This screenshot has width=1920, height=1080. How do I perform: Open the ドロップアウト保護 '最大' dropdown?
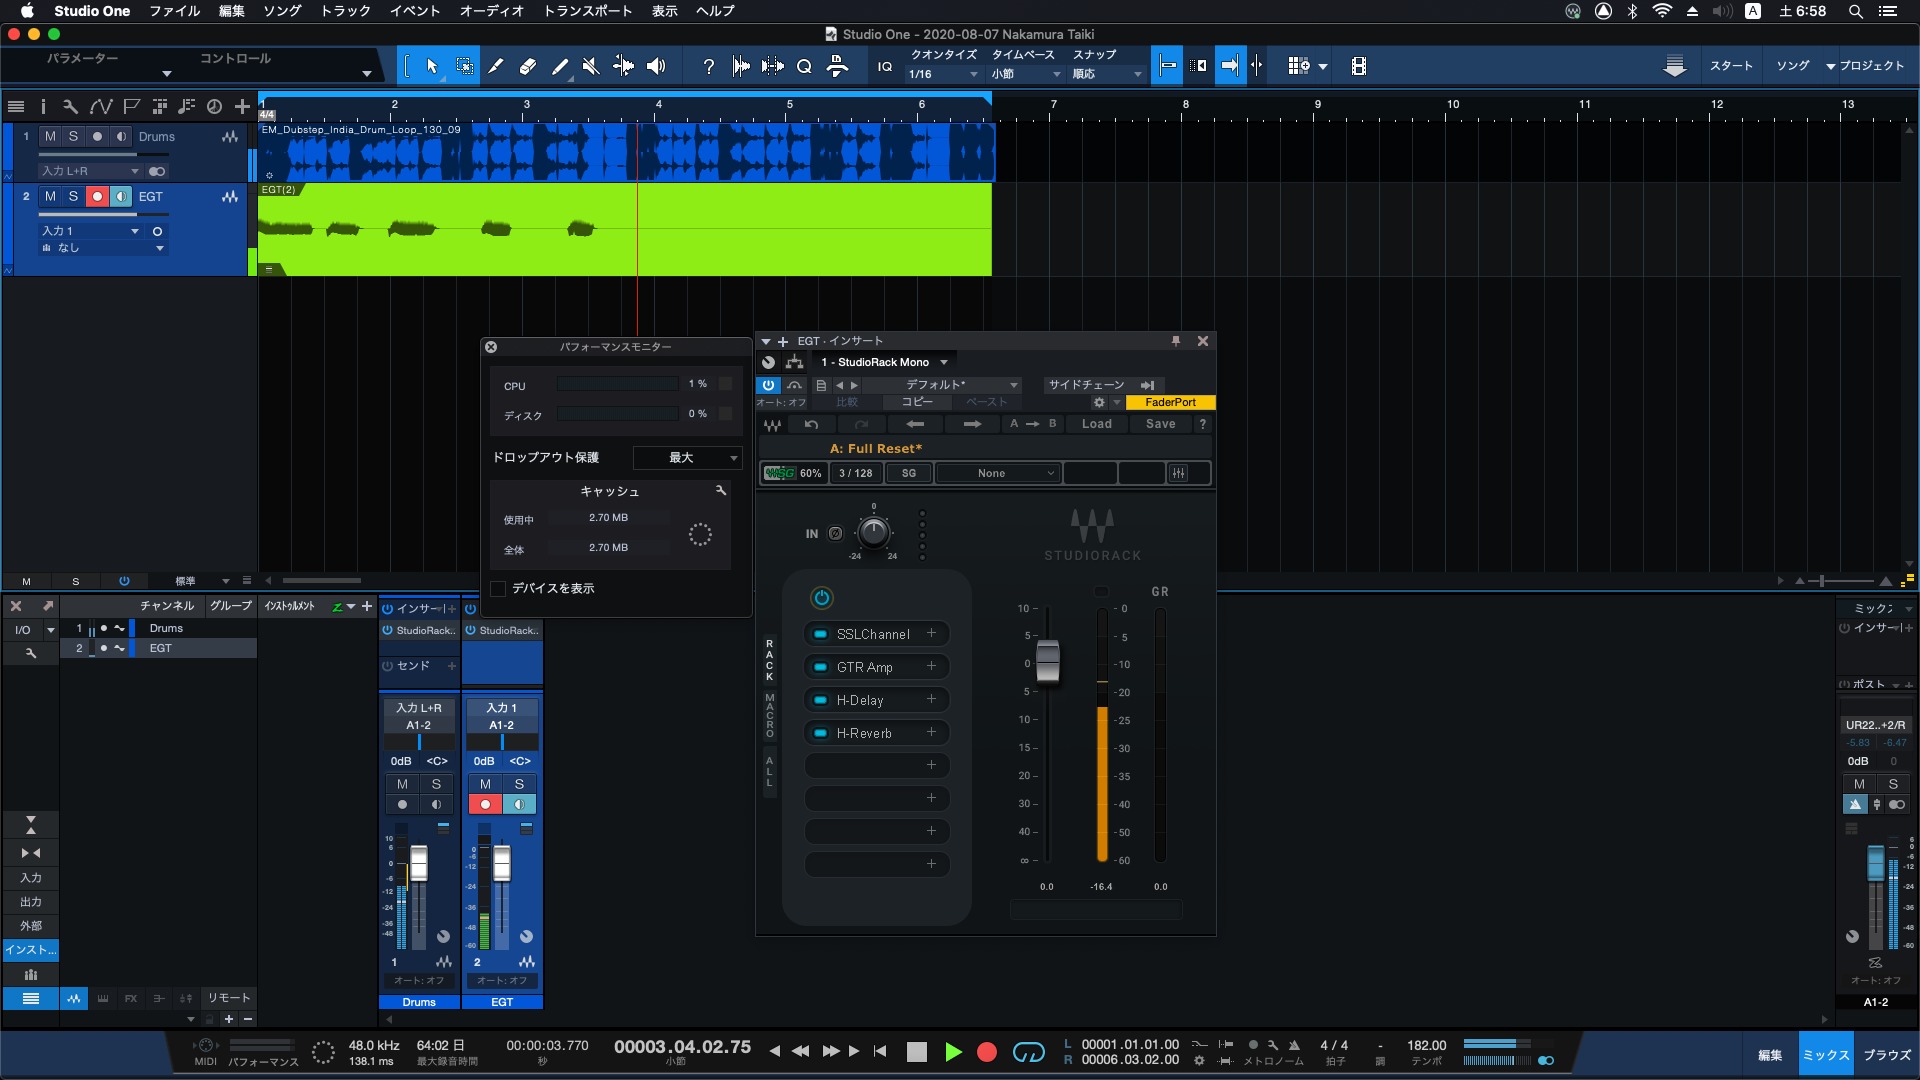click(687, 458)
